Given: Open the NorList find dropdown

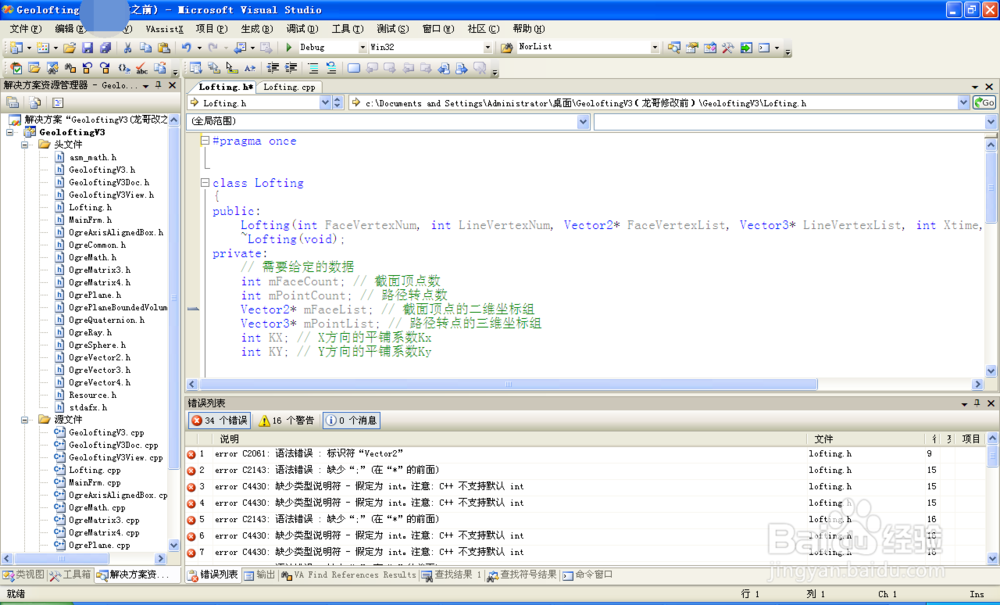Looking at the screenshot, I should 654,47.
